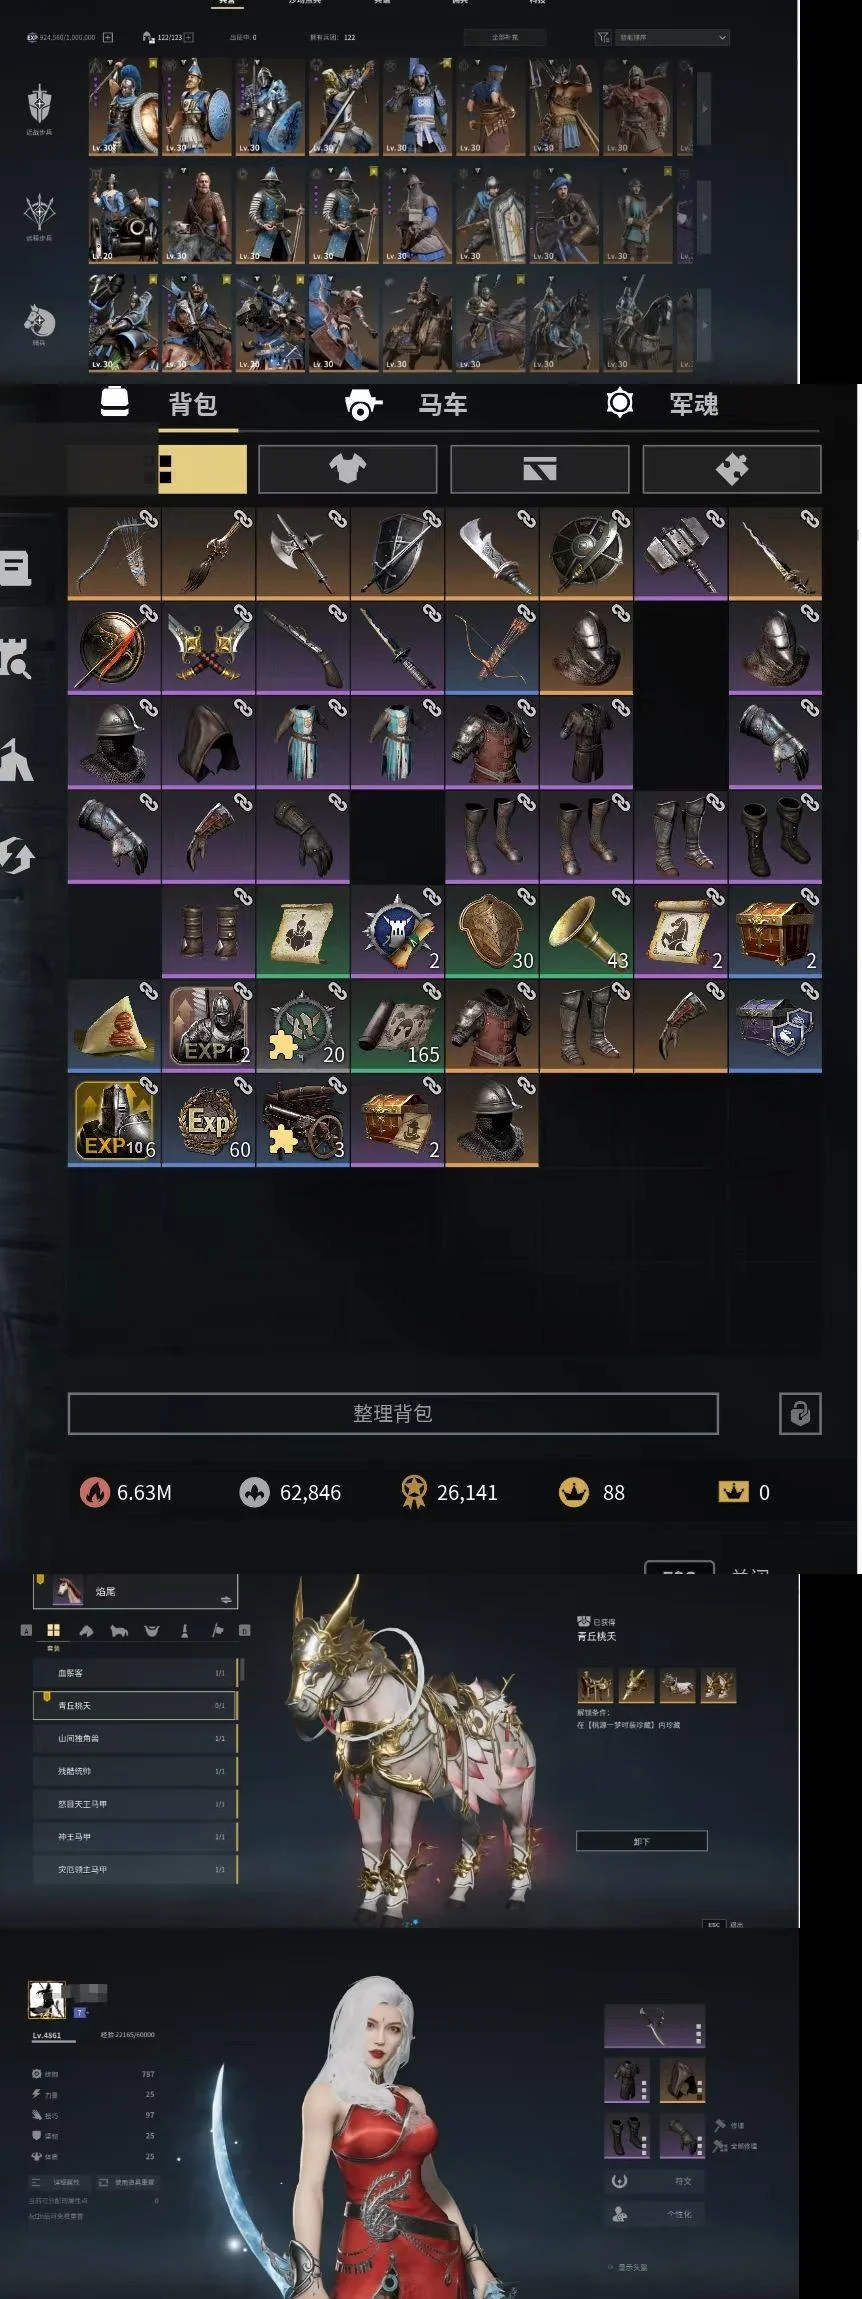Toggle the backpack lock icon
The image size is (862, 2299).
coord(800,1413)
